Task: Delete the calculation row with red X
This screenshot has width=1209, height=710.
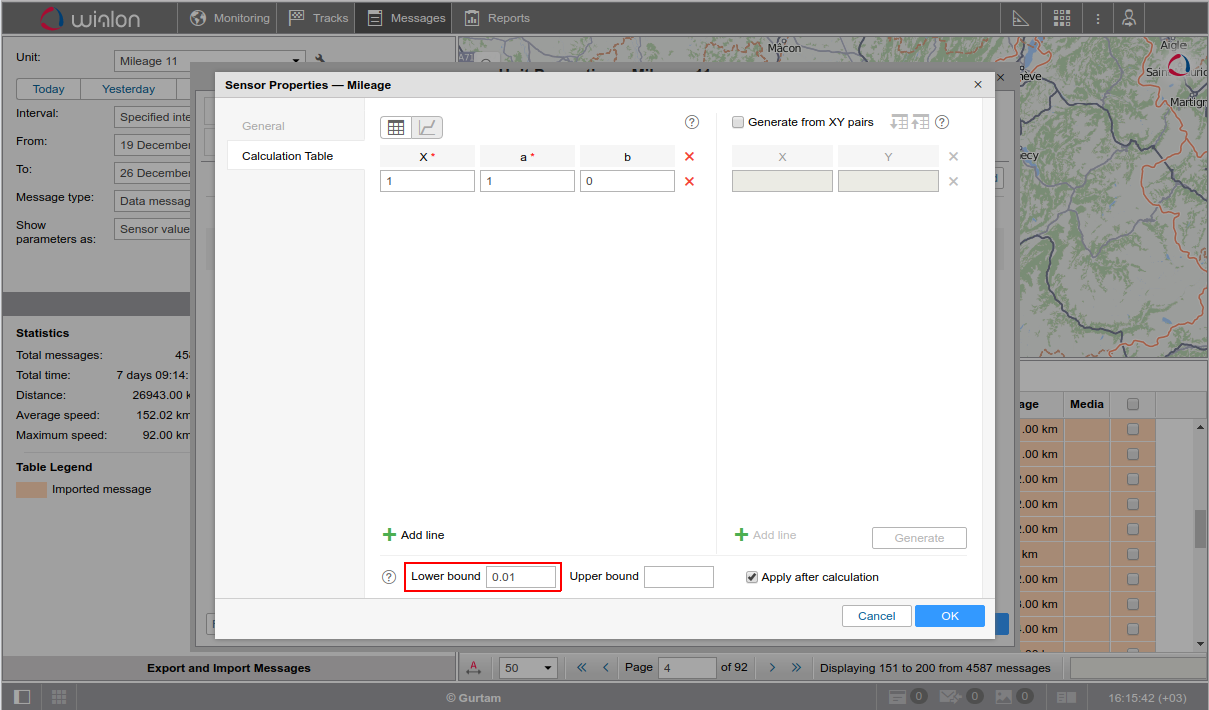Action: pyautogui.click(x=689, y=182)
